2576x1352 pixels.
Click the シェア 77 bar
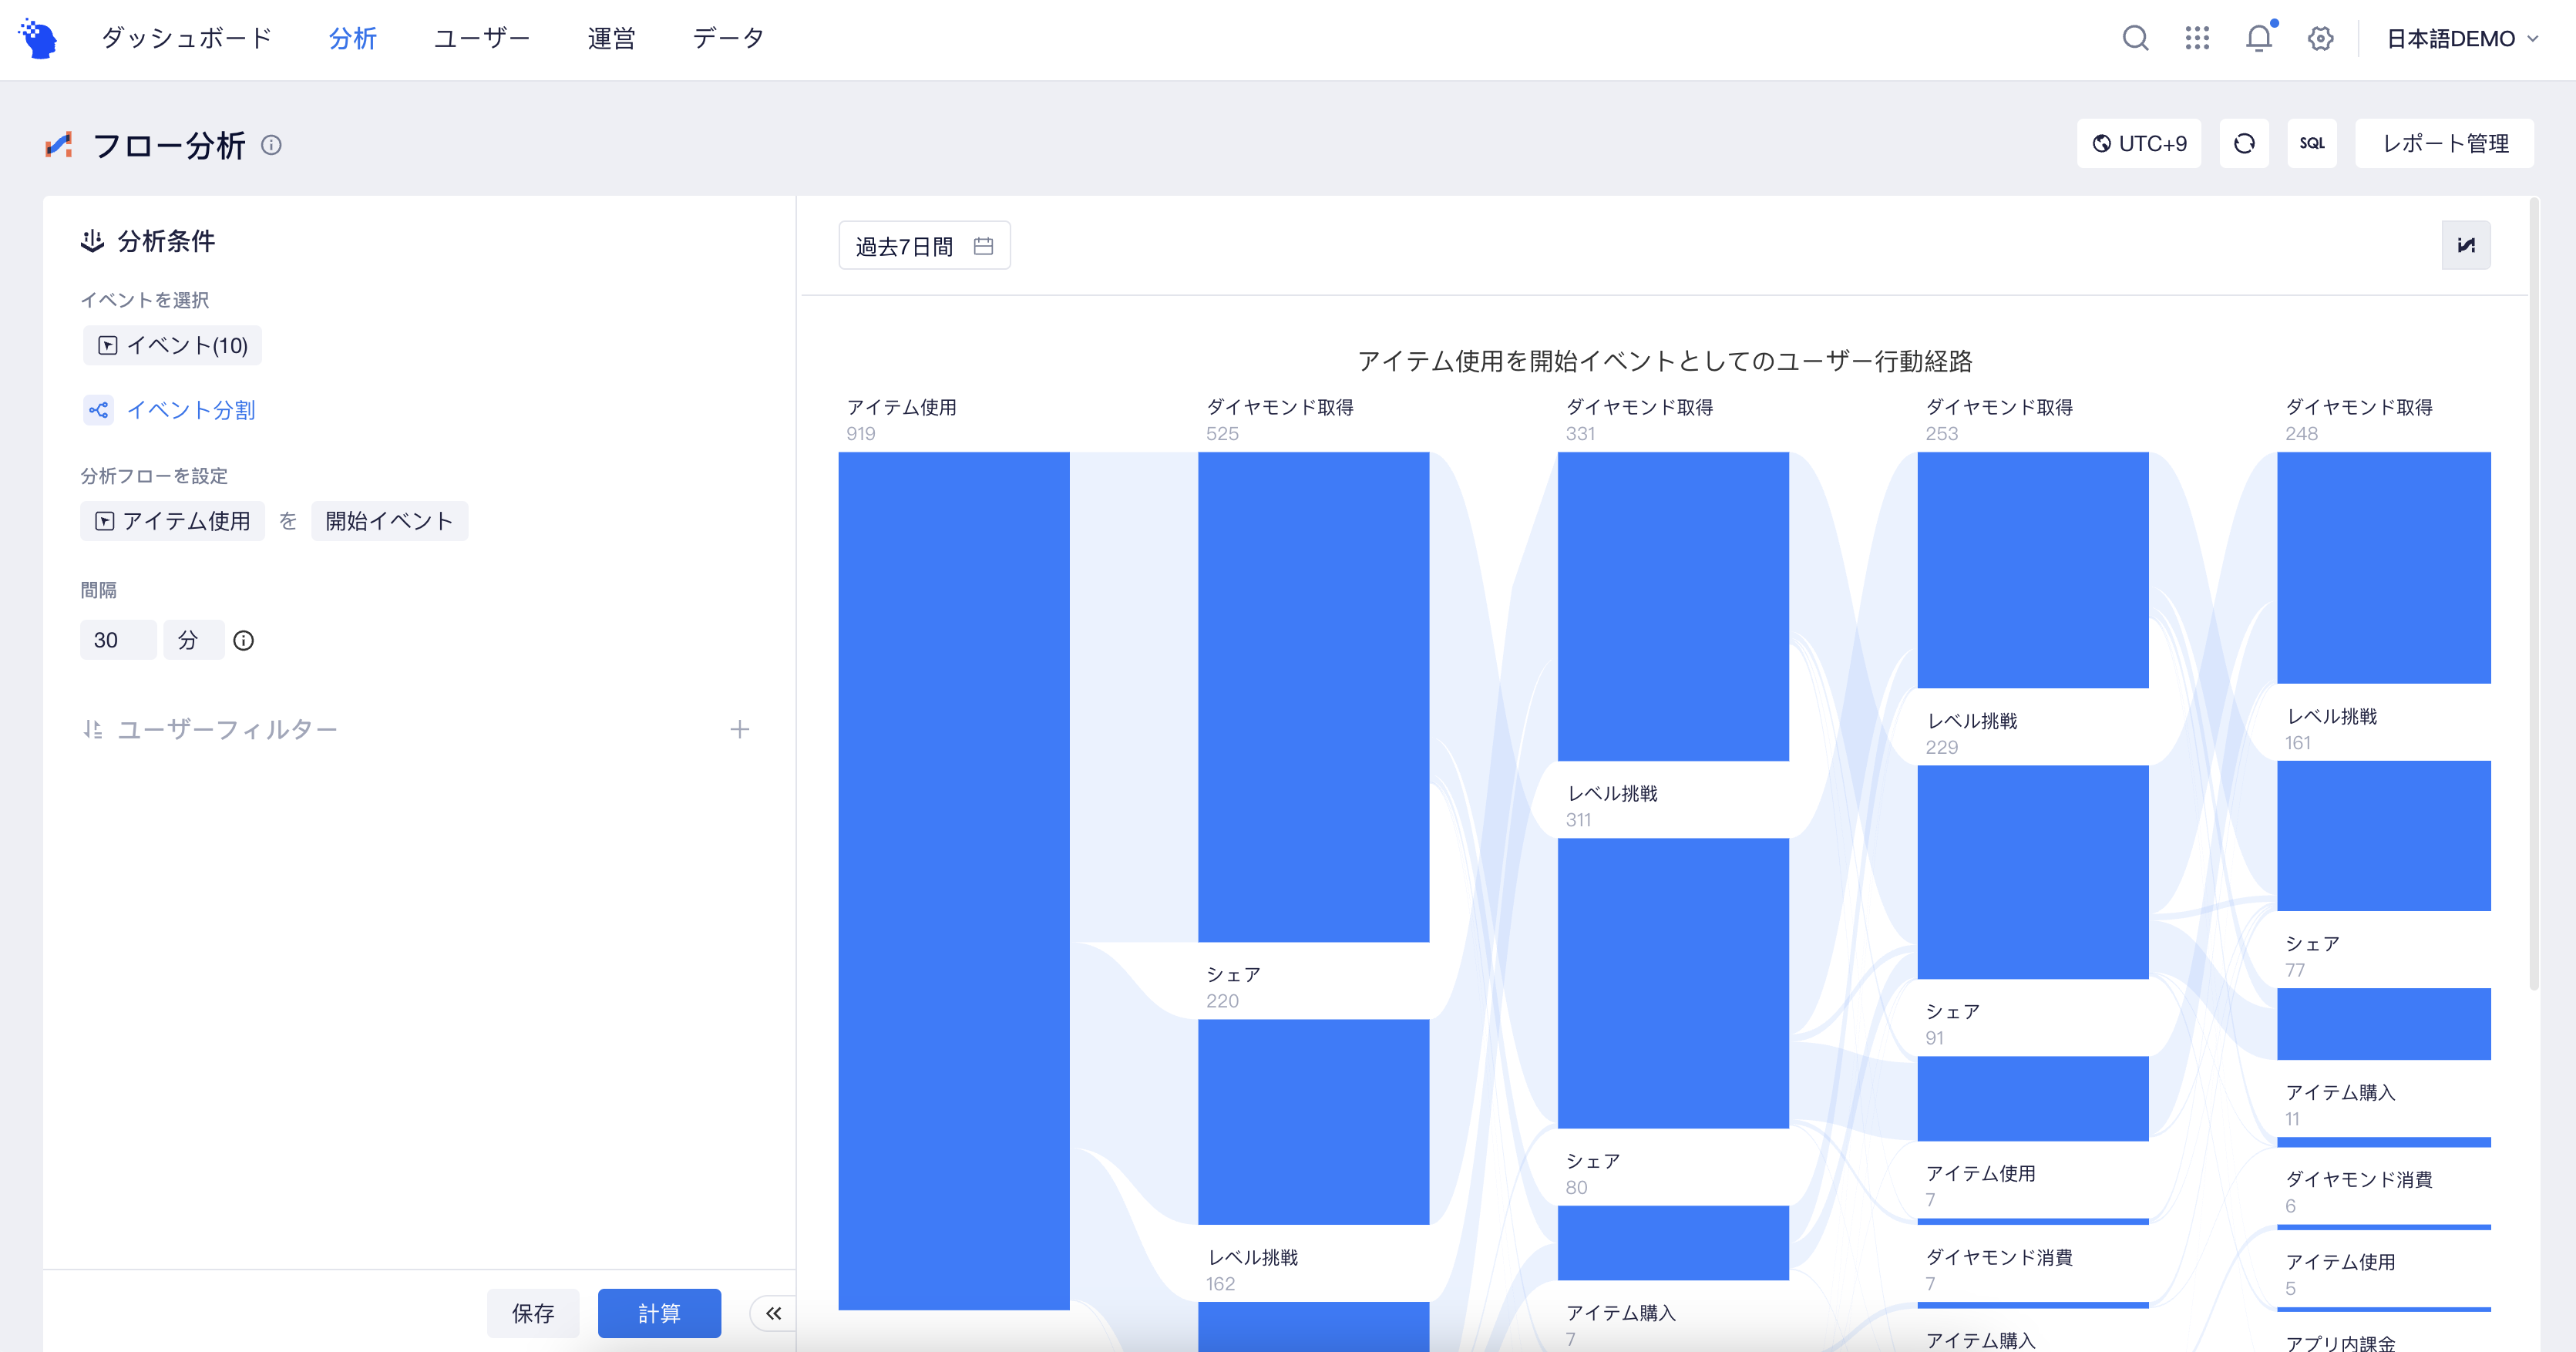coord(2383,1024)
